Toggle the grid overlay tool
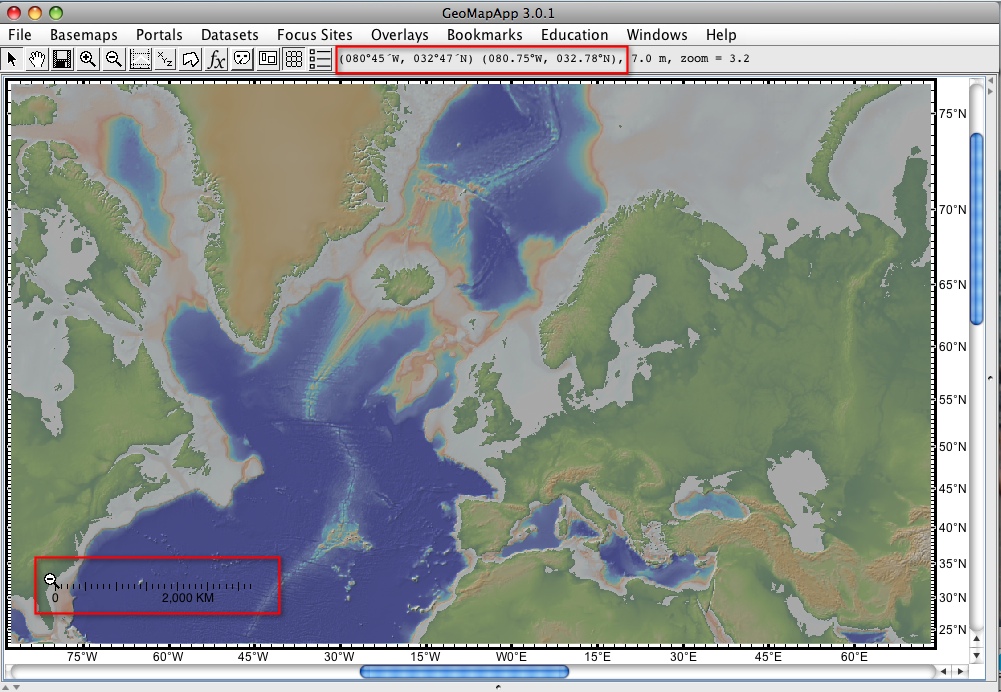 pyautogui.click(x=295, y=58)
